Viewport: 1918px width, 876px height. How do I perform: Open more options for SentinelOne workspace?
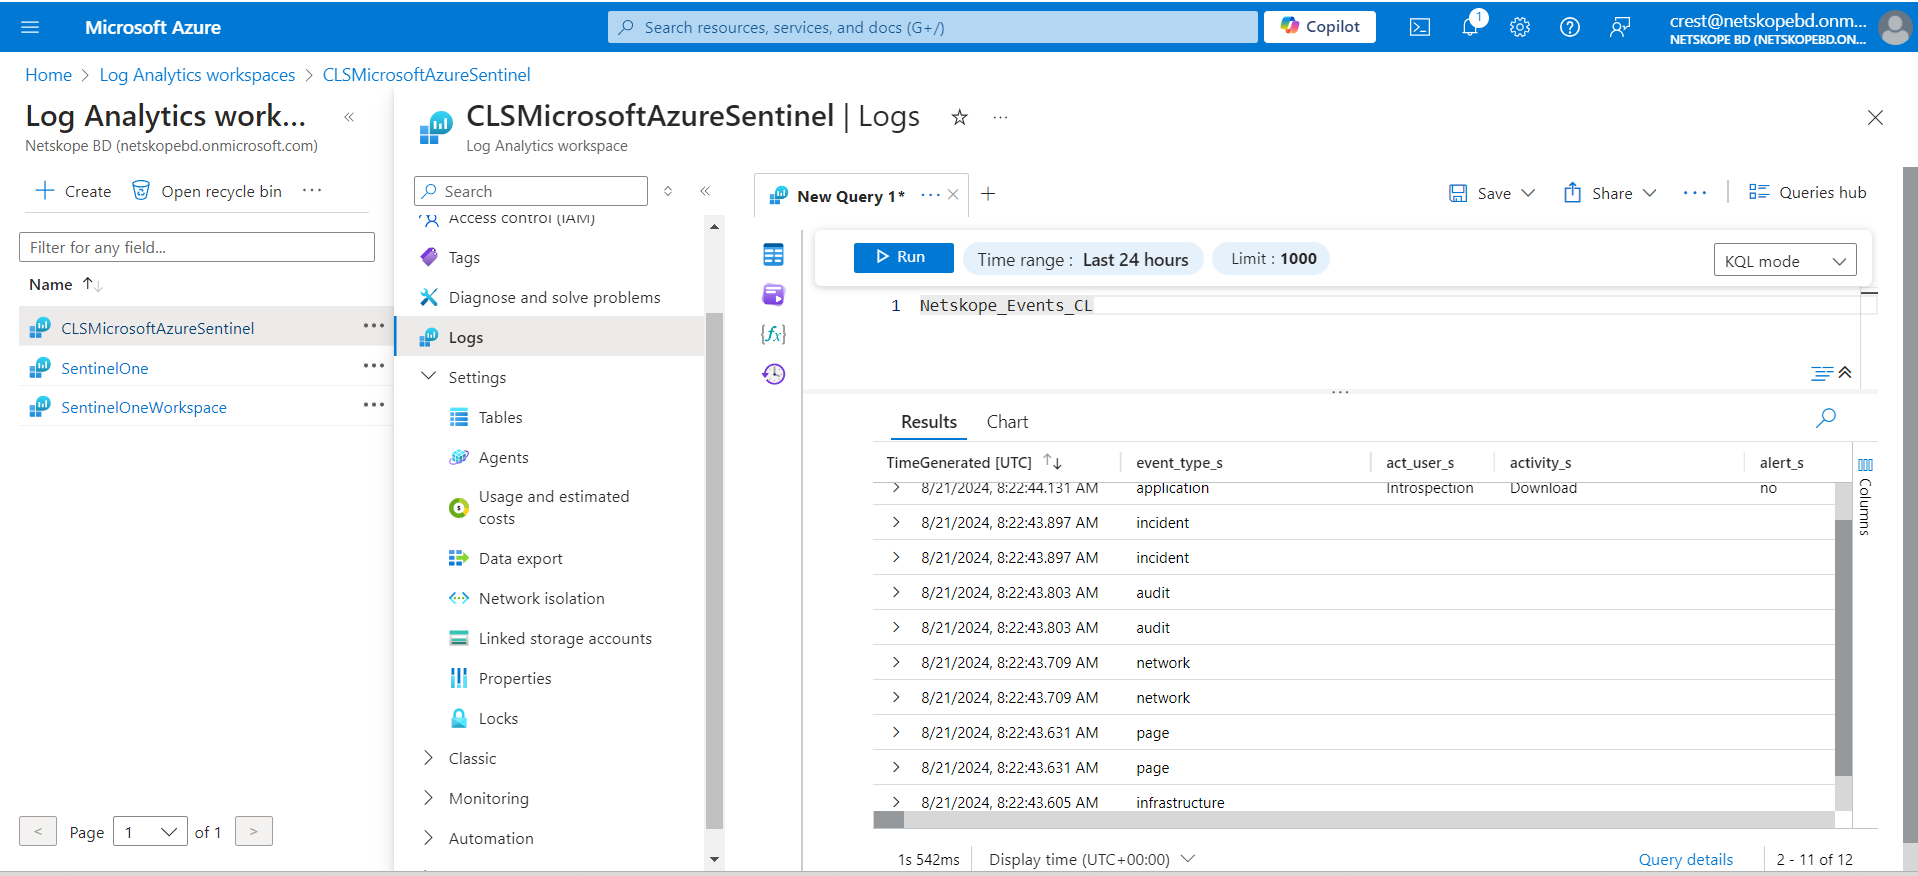coord(374,366)
